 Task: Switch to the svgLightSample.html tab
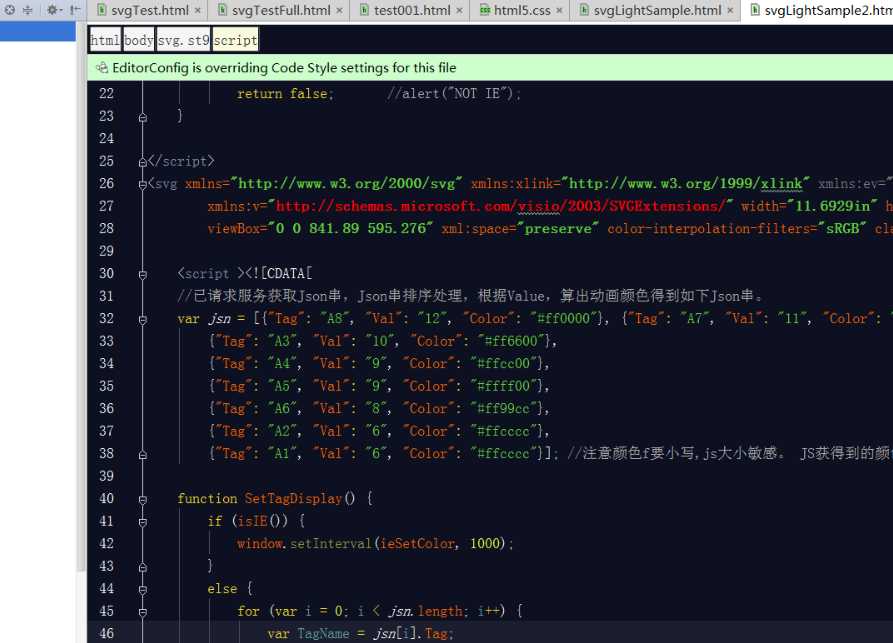(657, 10)
